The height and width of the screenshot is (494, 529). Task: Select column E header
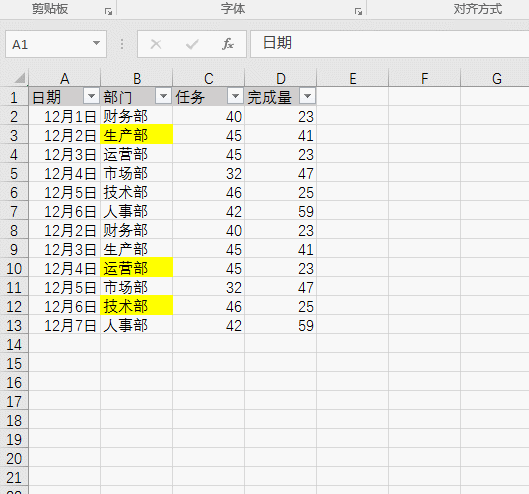pyautogui.click(x=353, y=79)
